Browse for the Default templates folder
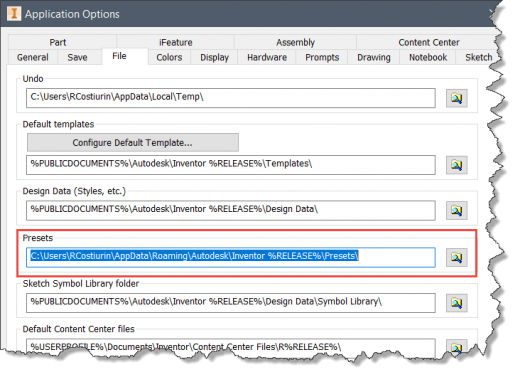The image size is (520, 377). pyautogui.click(x=457, y=165)
